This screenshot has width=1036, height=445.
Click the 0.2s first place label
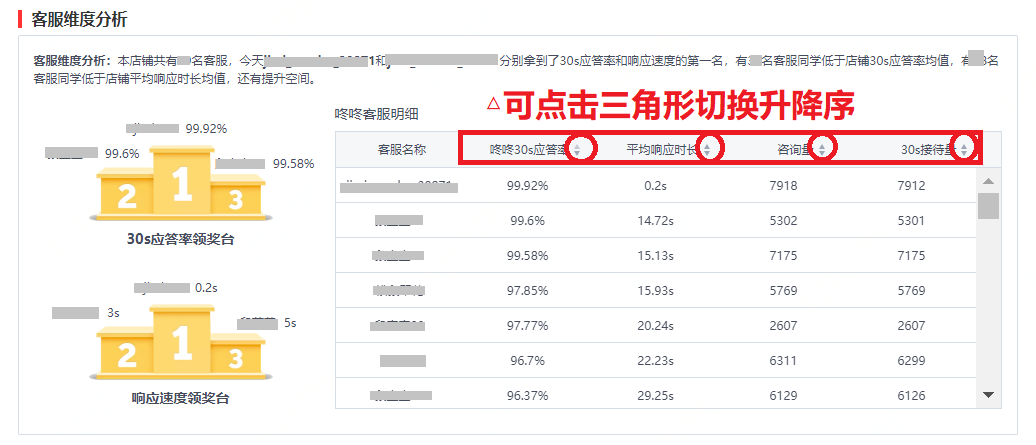[207, 288]
